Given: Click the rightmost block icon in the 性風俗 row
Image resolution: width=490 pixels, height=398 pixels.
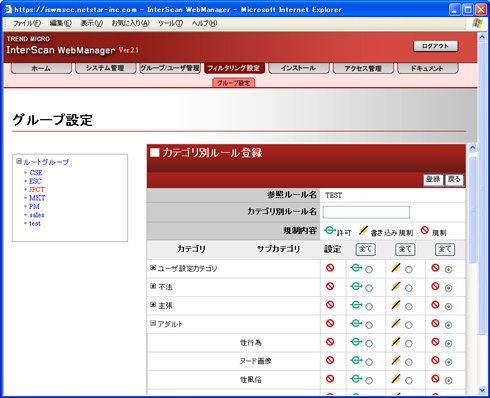Looking at the screenshot, I should (x=435, y=379).
